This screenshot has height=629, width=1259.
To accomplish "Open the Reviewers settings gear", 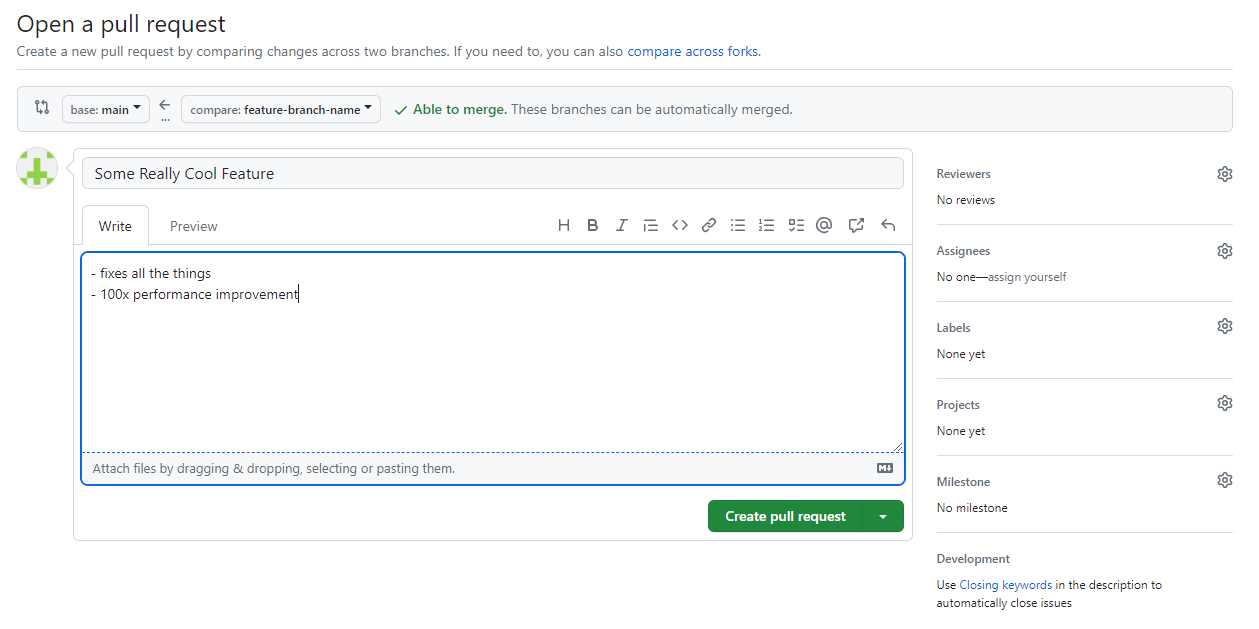I will click(1225, 173).
